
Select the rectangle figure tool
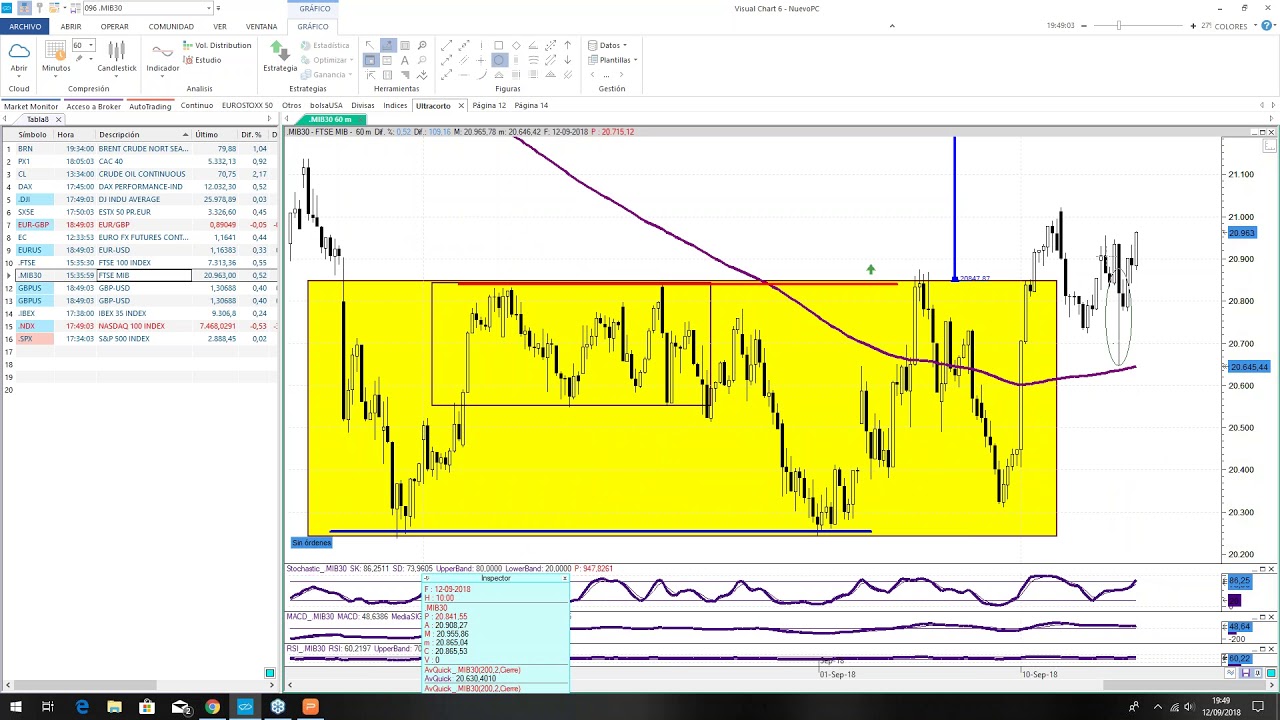point(499,45)
